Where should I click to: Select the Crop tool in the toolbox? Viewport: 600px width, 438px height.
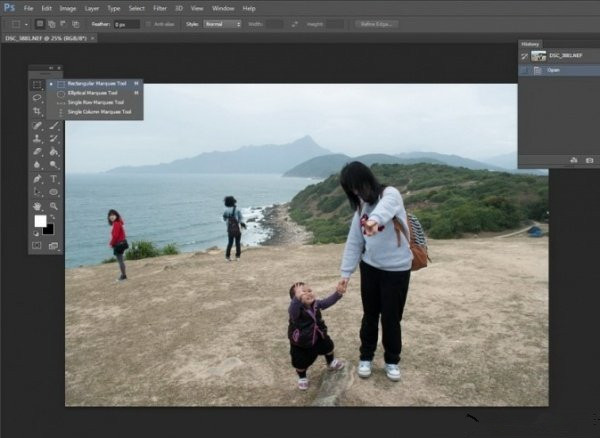point(37,111)
